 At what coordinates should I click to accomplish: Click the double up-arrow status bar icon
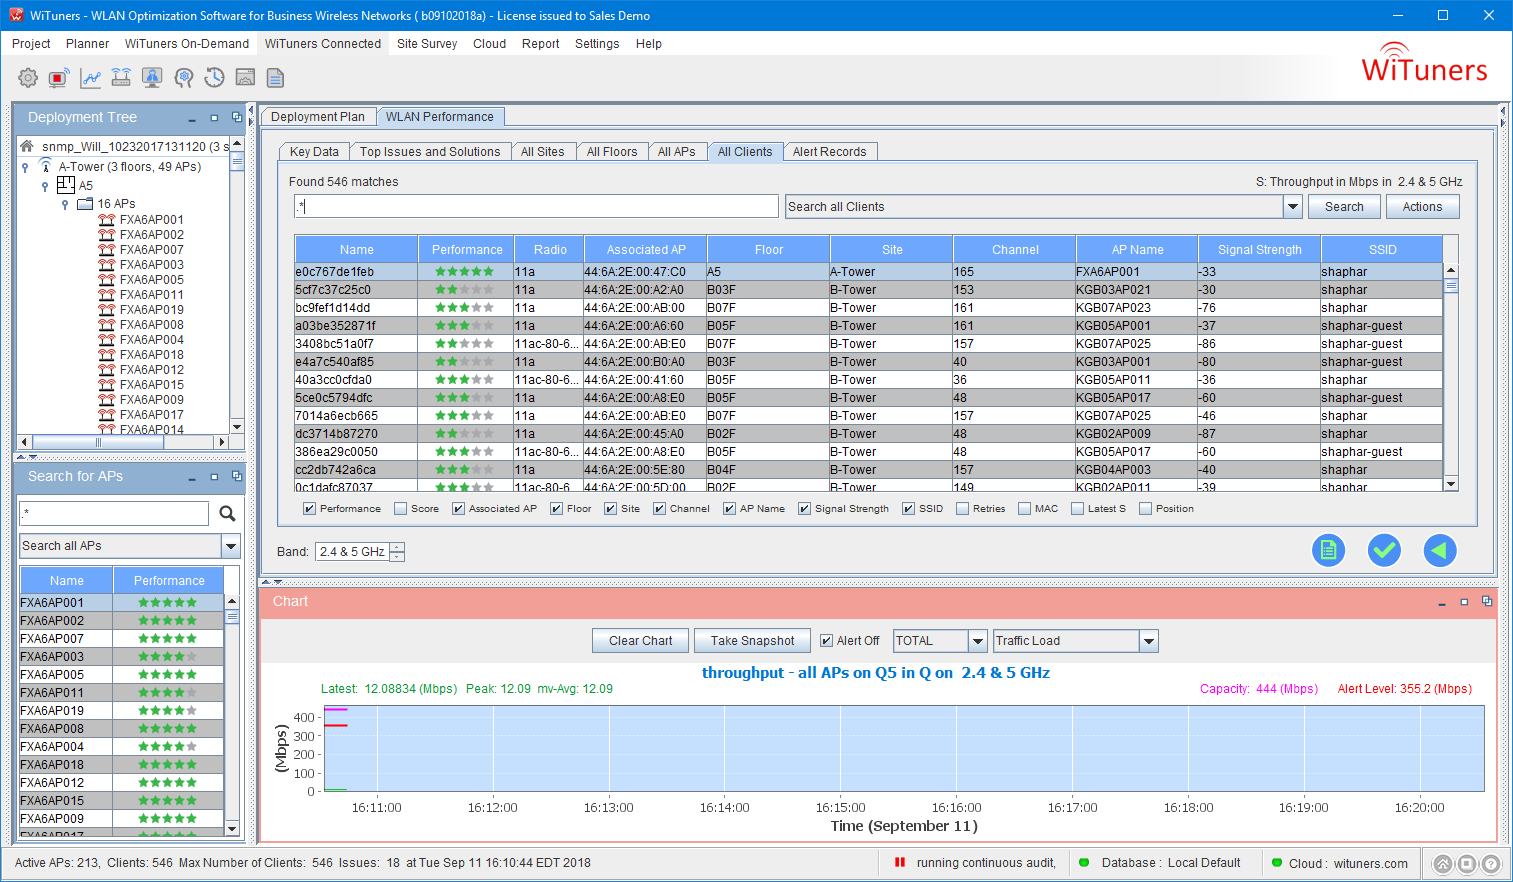pos(1442,864)
